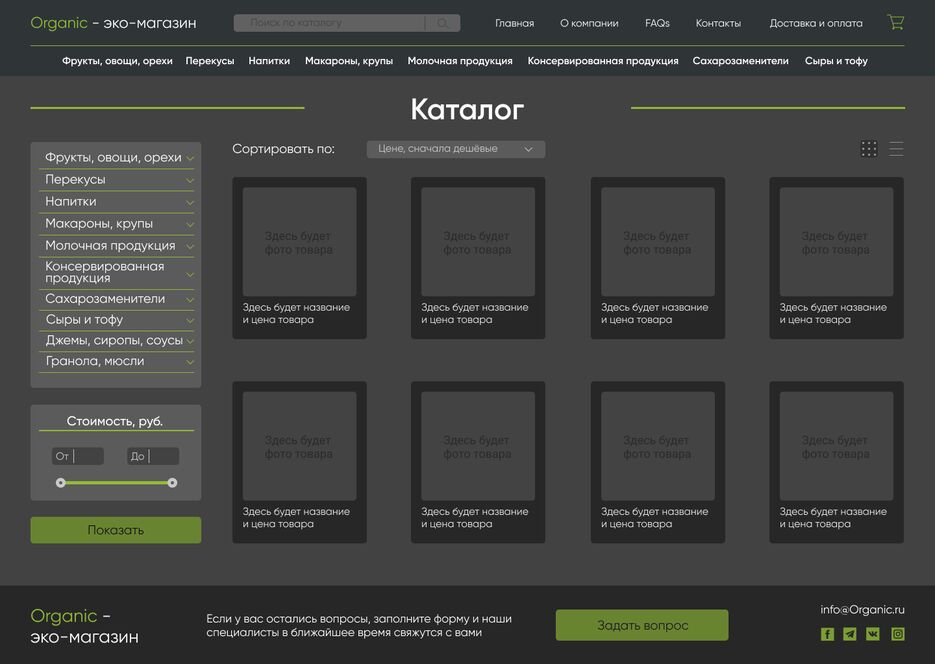935x664 pixels.
Task: Expand Макароны, крупы sidebar chevron
Action: tap(190, 225)
